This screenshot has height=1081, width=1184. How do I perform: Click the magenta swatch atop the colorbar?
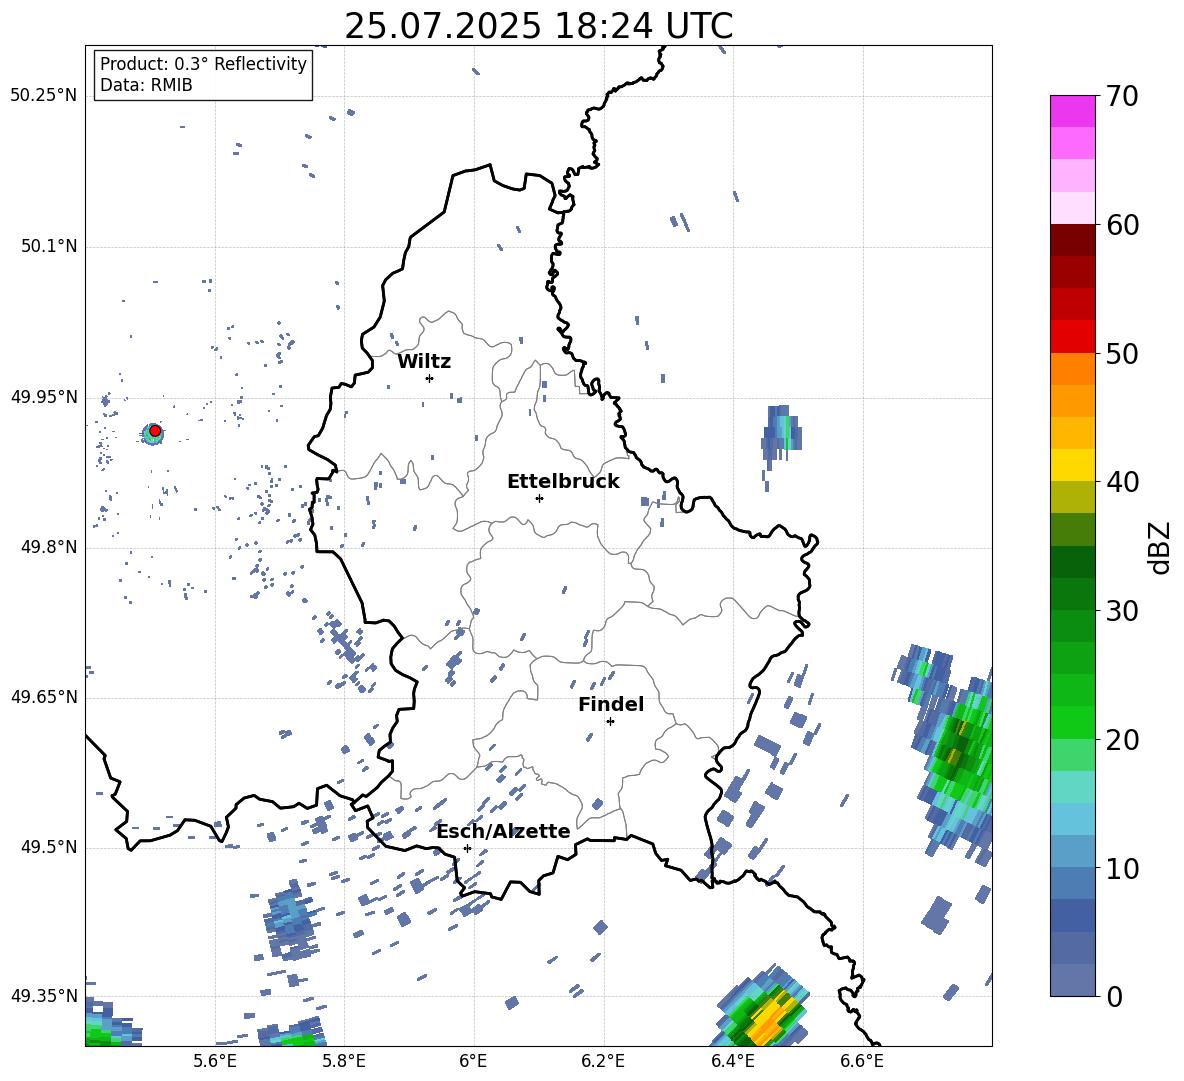1072,111
